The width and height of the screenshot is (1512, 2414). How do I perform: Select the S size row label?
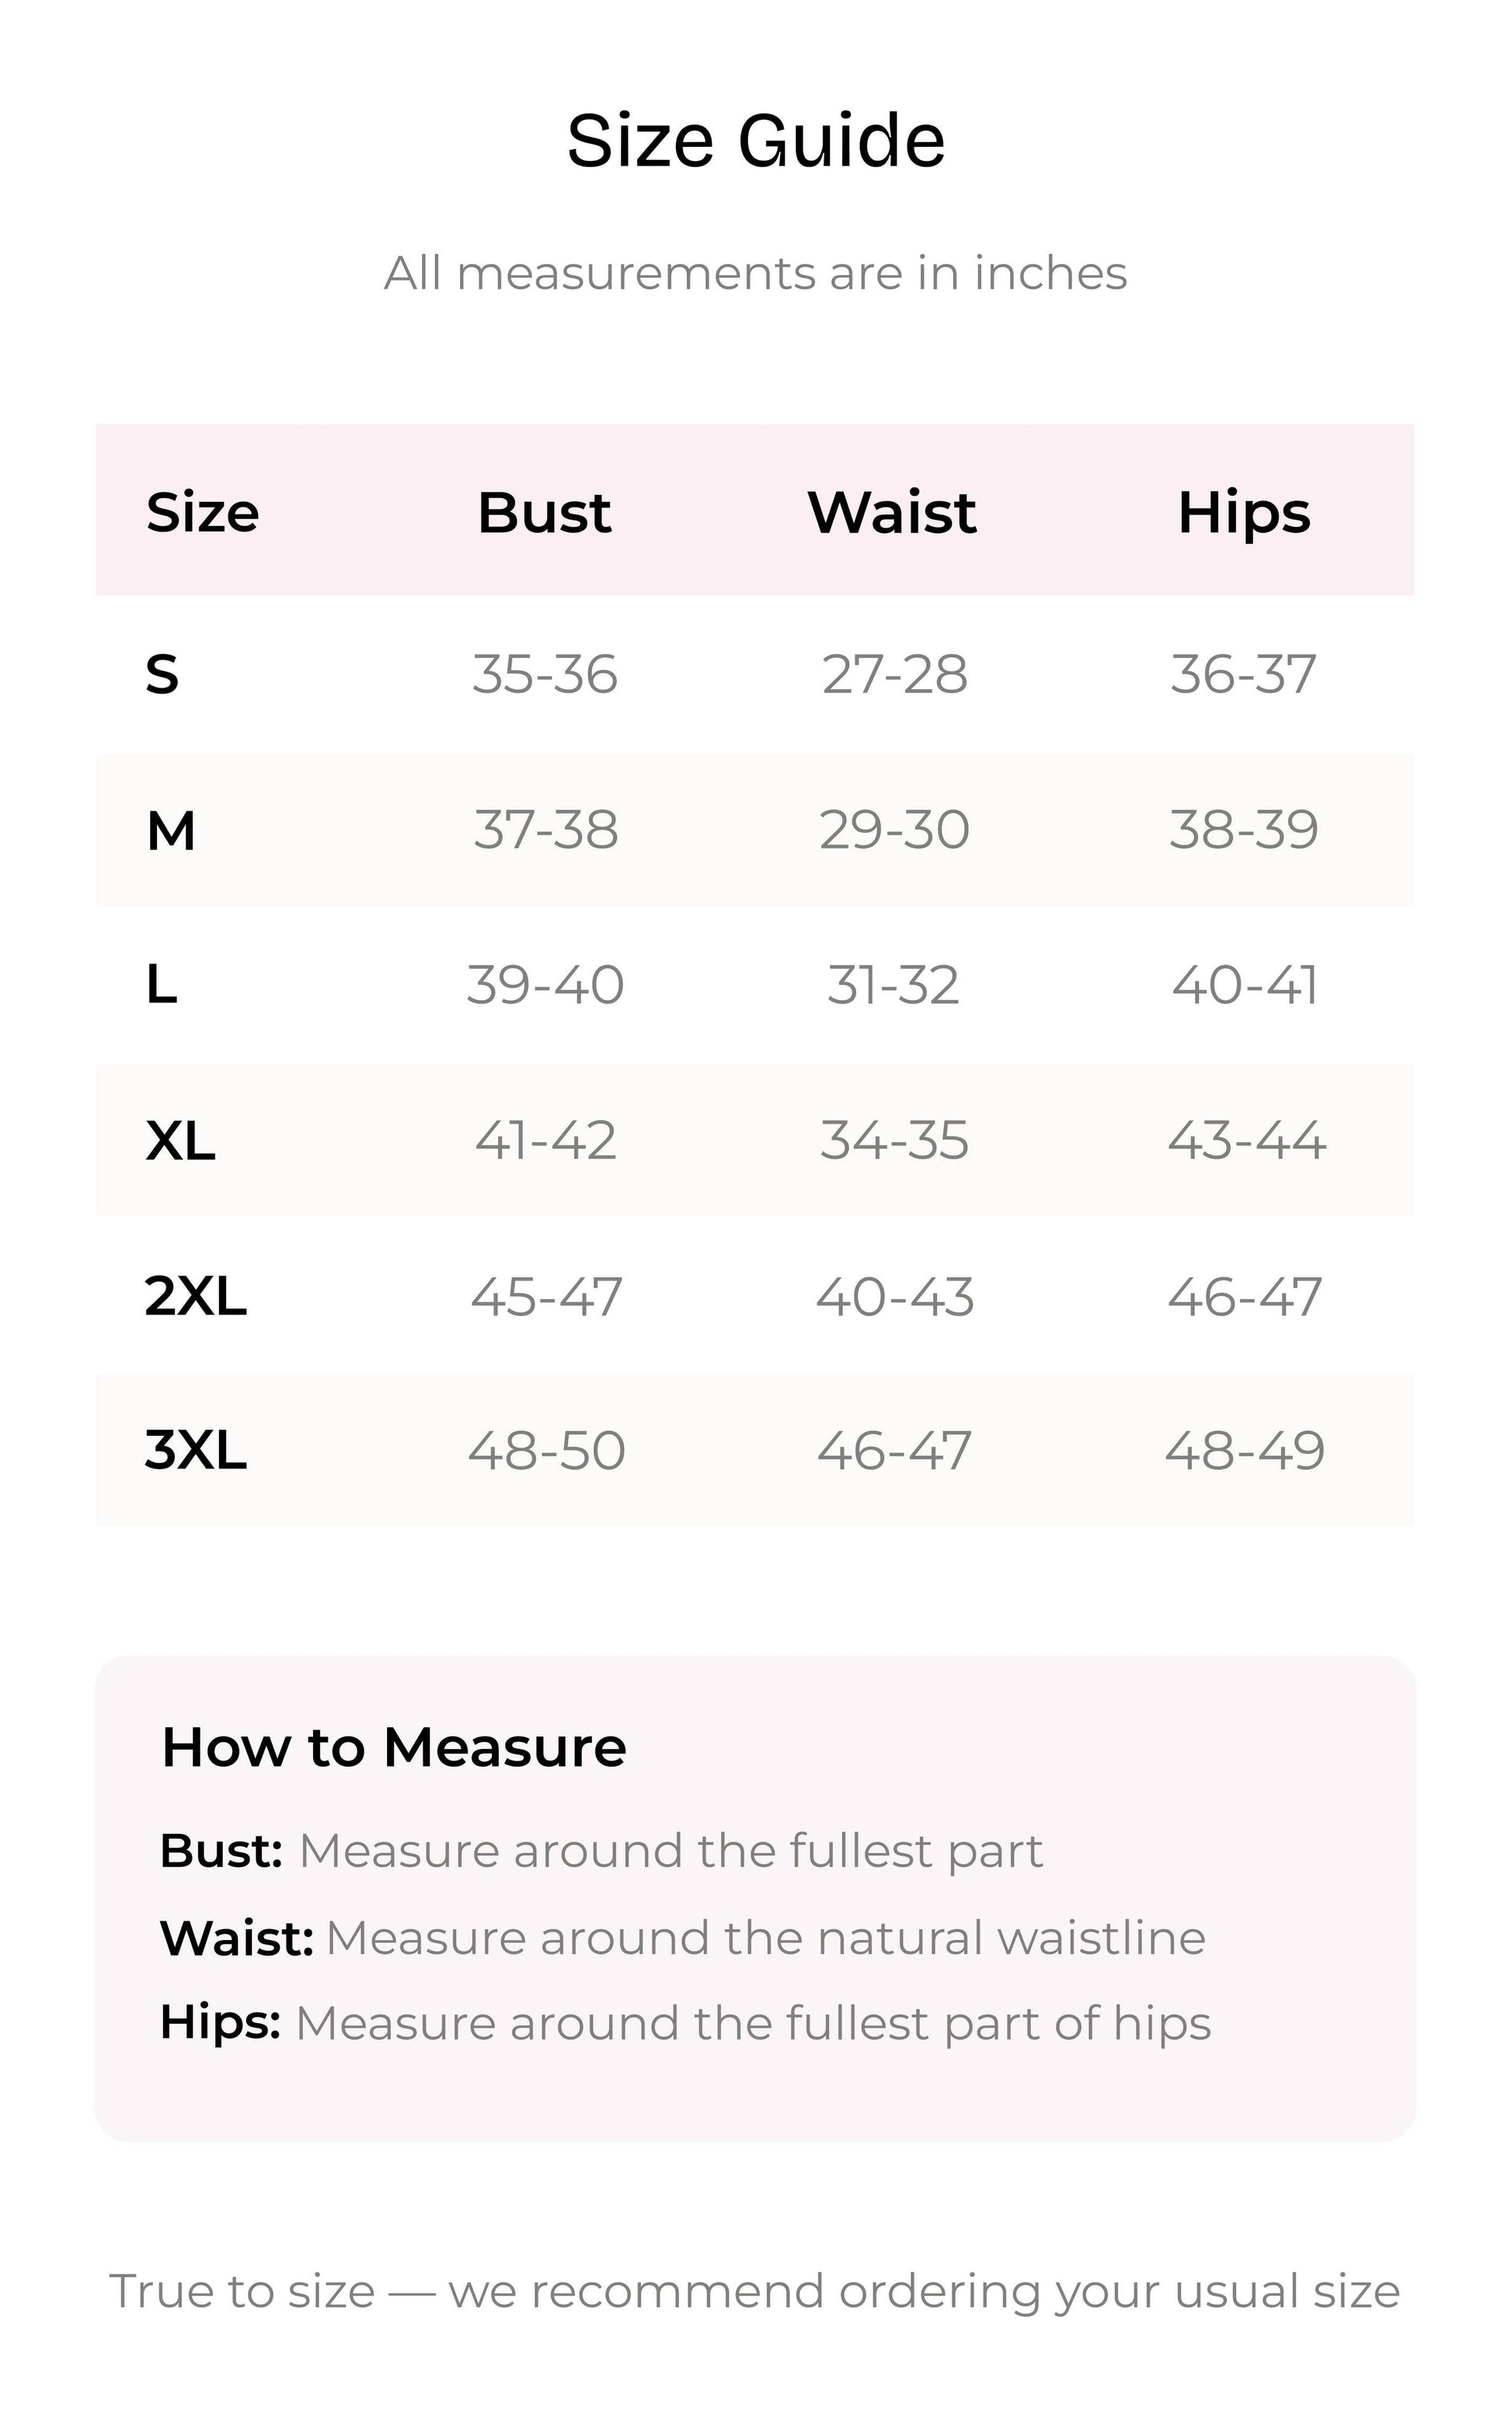coord(162,674)
